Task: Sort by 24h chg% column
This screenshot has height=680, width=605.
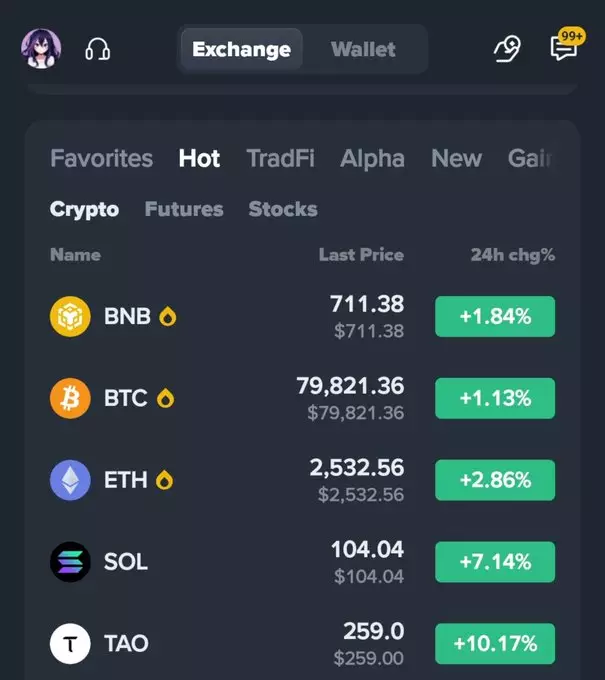Action: [513, 255]
